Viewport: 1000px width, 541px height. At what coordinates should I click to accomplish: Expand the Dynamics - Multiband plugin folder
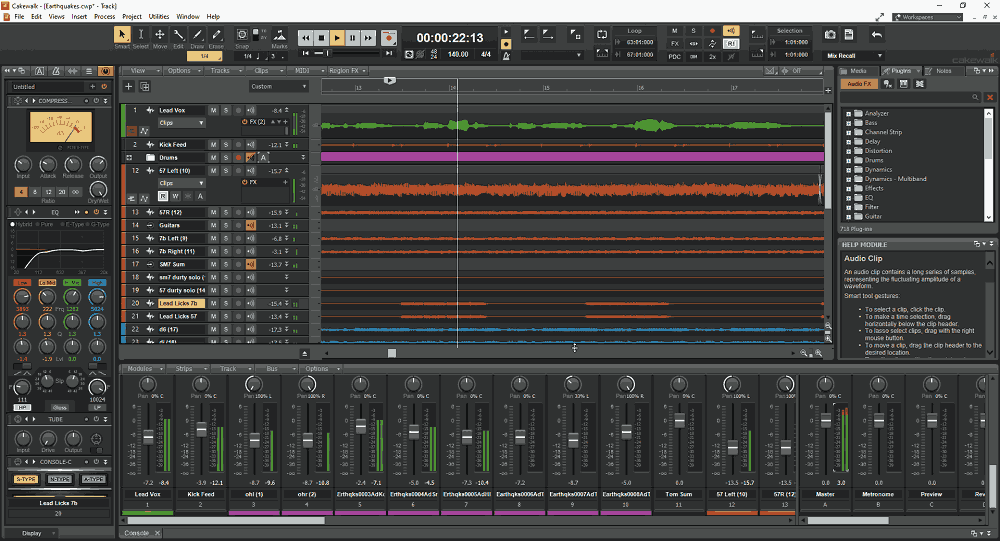tap(849, 179)
